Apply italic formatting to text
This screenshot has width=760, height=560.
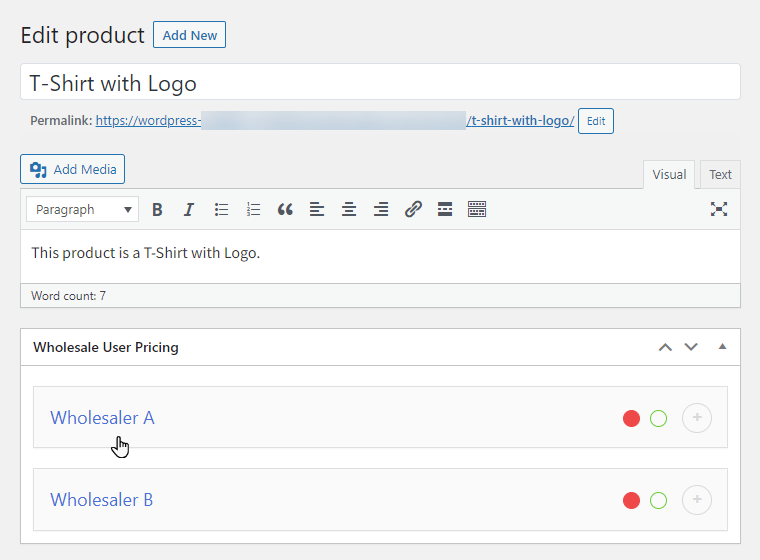(x=188, y=209)
